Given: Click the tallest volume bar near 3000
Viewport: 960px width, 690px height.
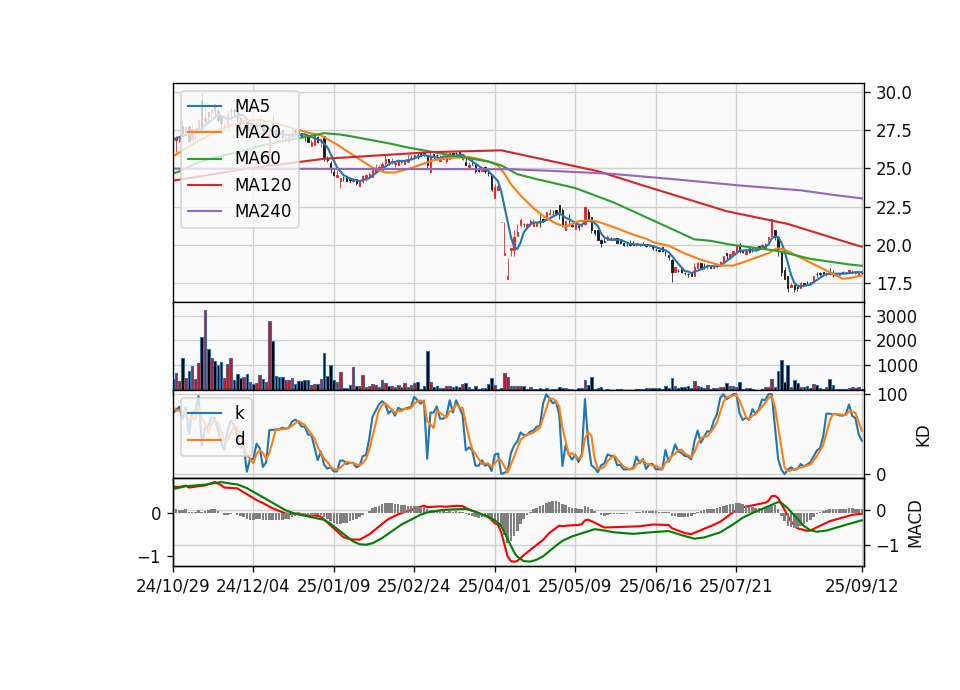Looking at the screenshot, I should tap(205, 350).
